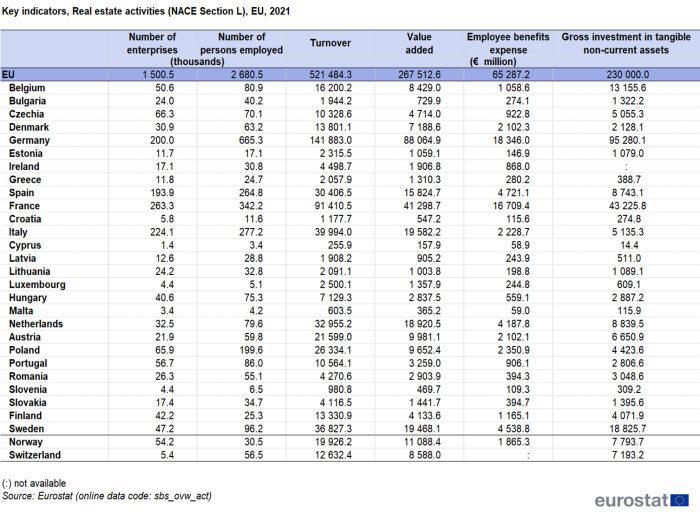Click Germany persons employed value 665.3
The width and height of the screenshot is (700, 515).
(250, 140)
